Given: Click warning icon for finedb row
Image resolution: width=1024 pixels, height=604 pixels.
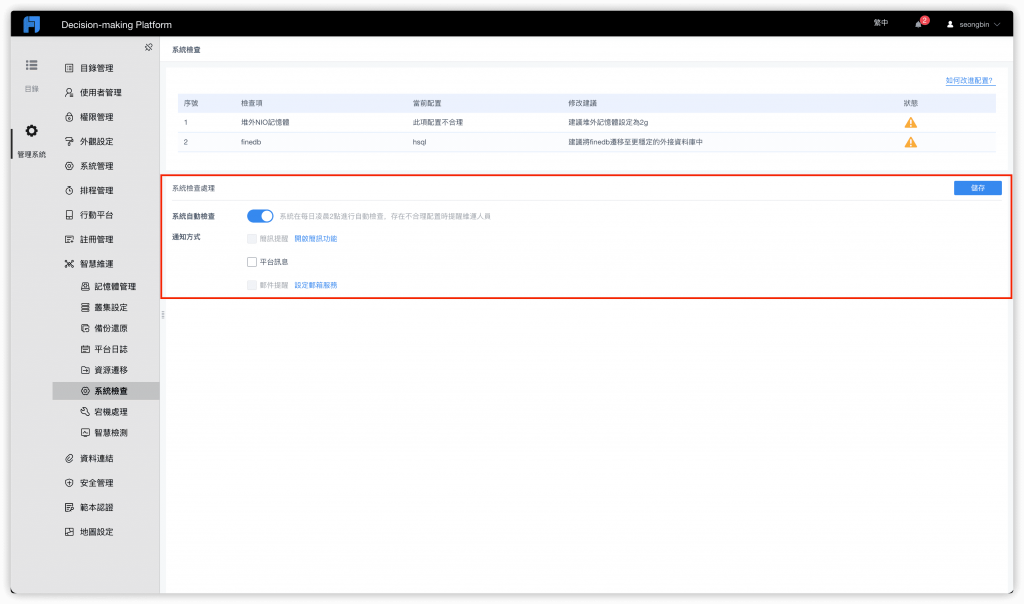Looking at the screenshot, I should pos(910,142).
